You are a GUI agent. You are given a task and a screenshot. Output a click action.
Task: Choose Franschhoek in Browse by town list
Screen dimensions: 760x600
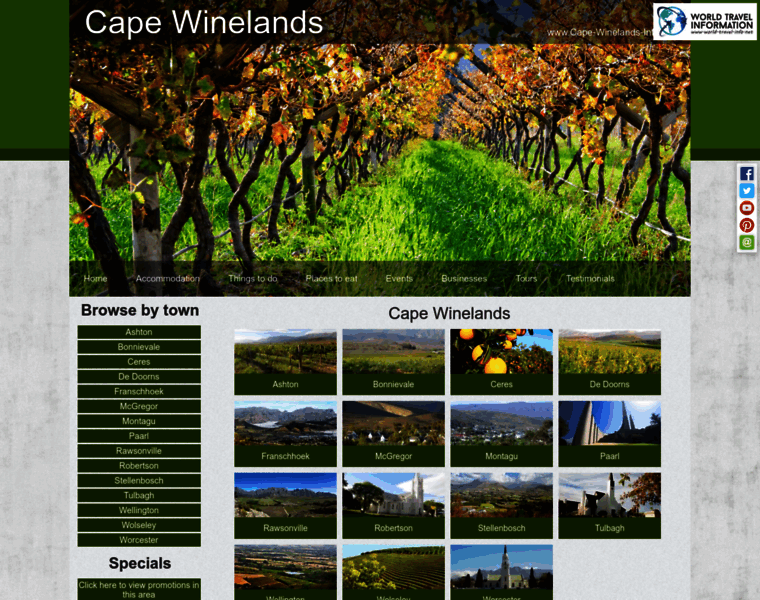tap(139, 392)
